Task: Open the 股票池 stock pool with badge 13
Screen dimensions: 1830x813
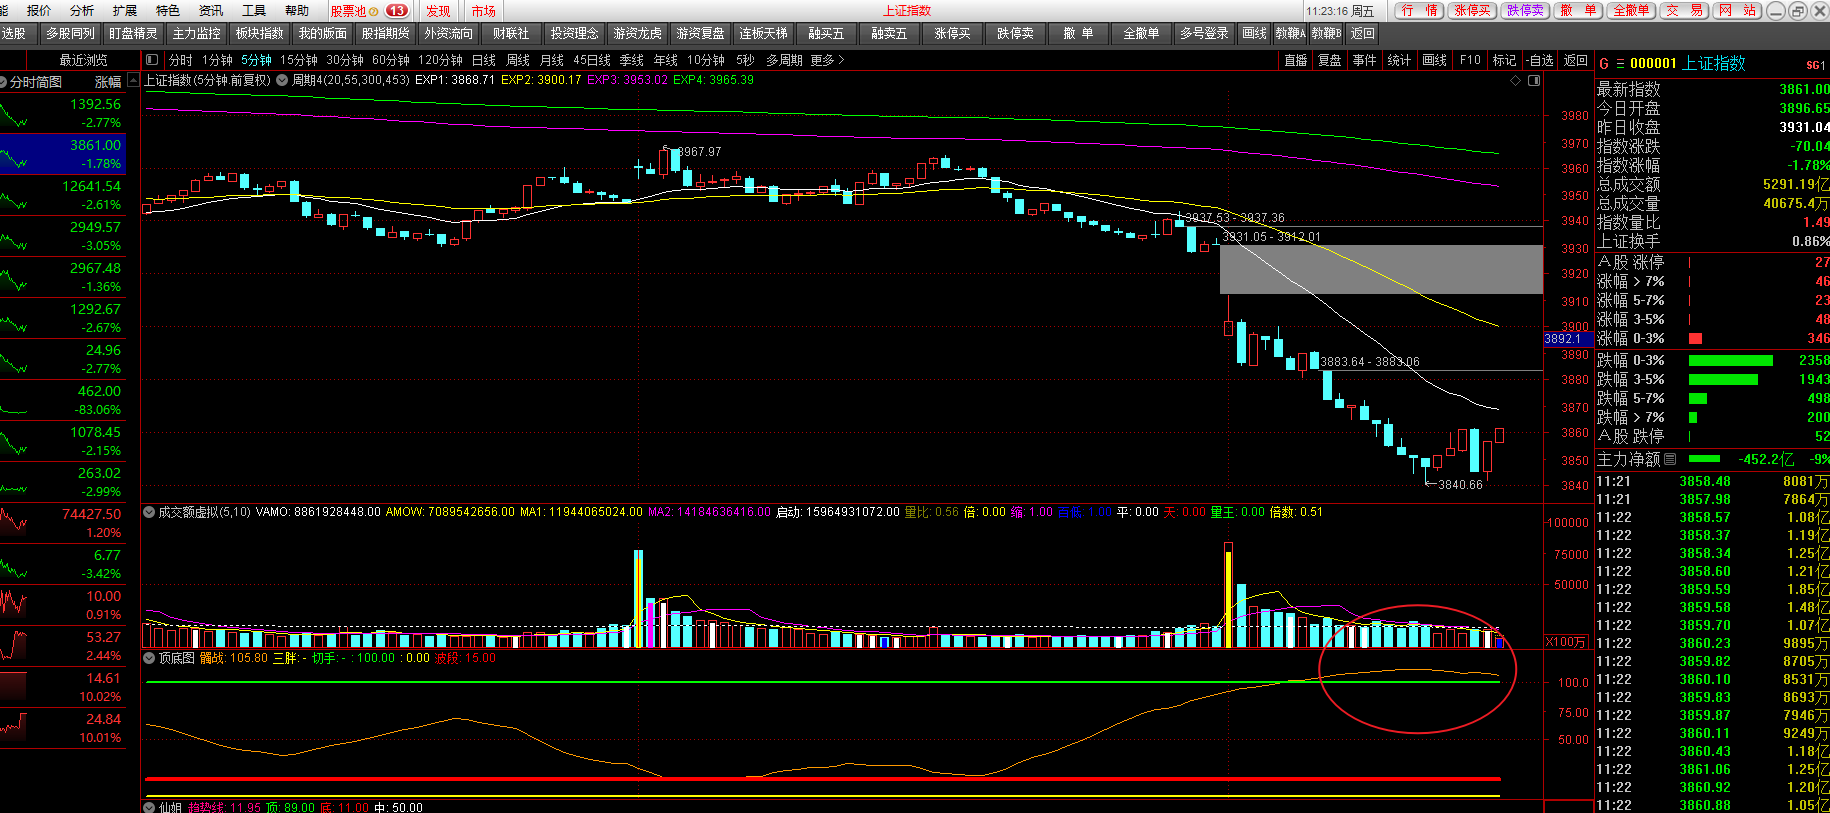Action: [x=368, y=11]
